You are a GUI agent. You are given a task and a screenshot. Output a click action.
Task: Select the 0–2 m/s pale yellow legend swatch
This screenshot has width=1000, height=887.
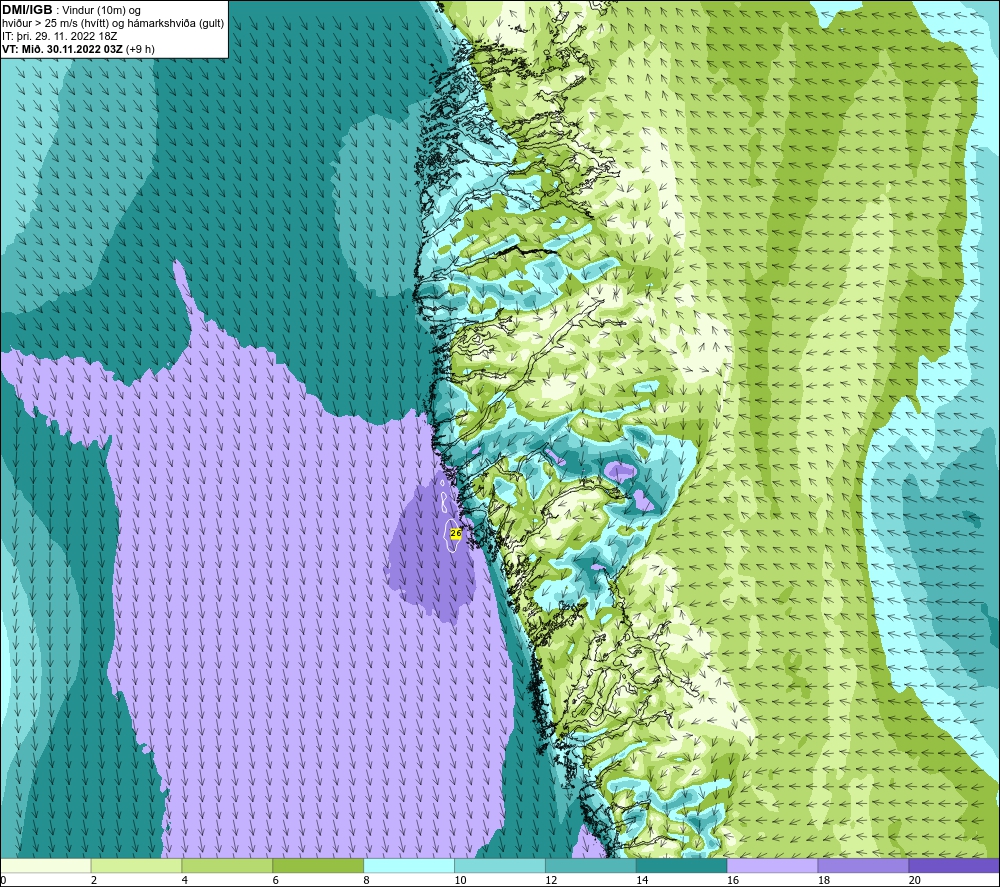[x=46, y=866]
